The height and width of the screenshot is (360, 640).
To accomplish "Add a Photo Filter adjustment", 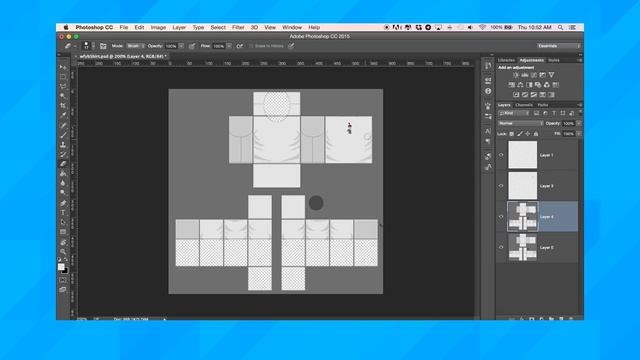I will (x=538, y=85).
